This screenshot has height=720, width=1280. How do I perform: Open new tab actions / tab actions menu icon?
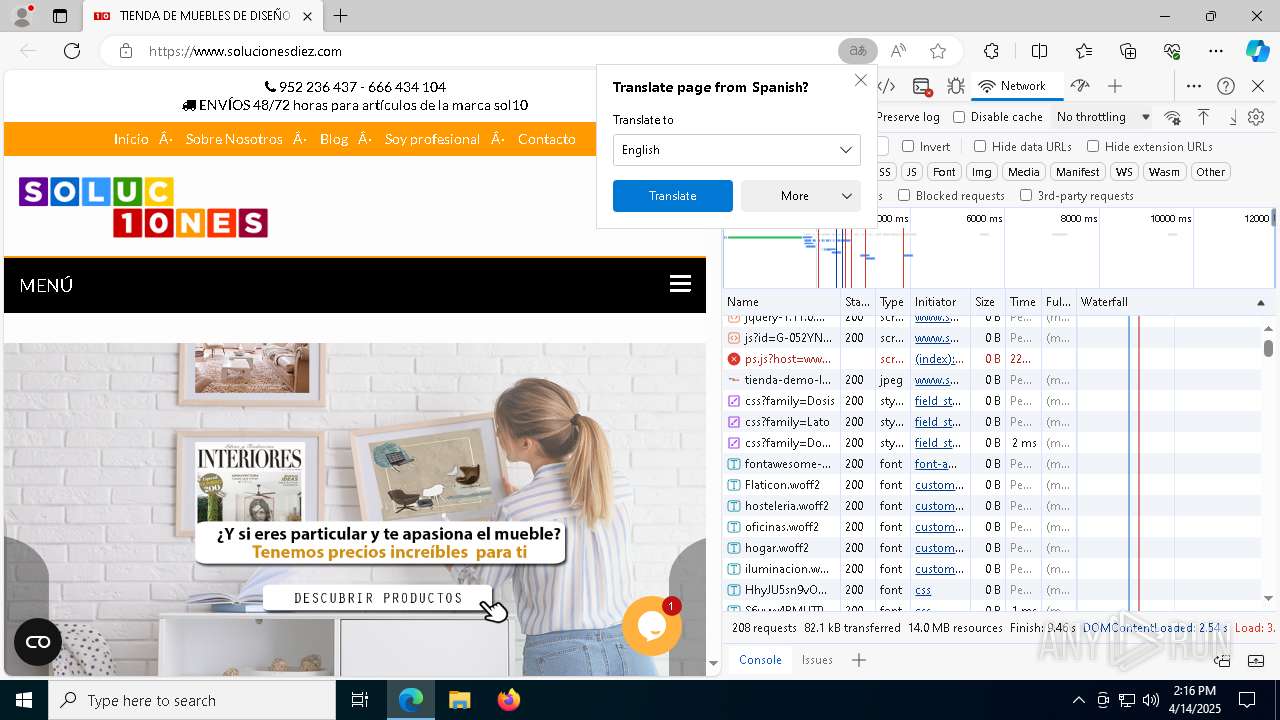point(59,16)
